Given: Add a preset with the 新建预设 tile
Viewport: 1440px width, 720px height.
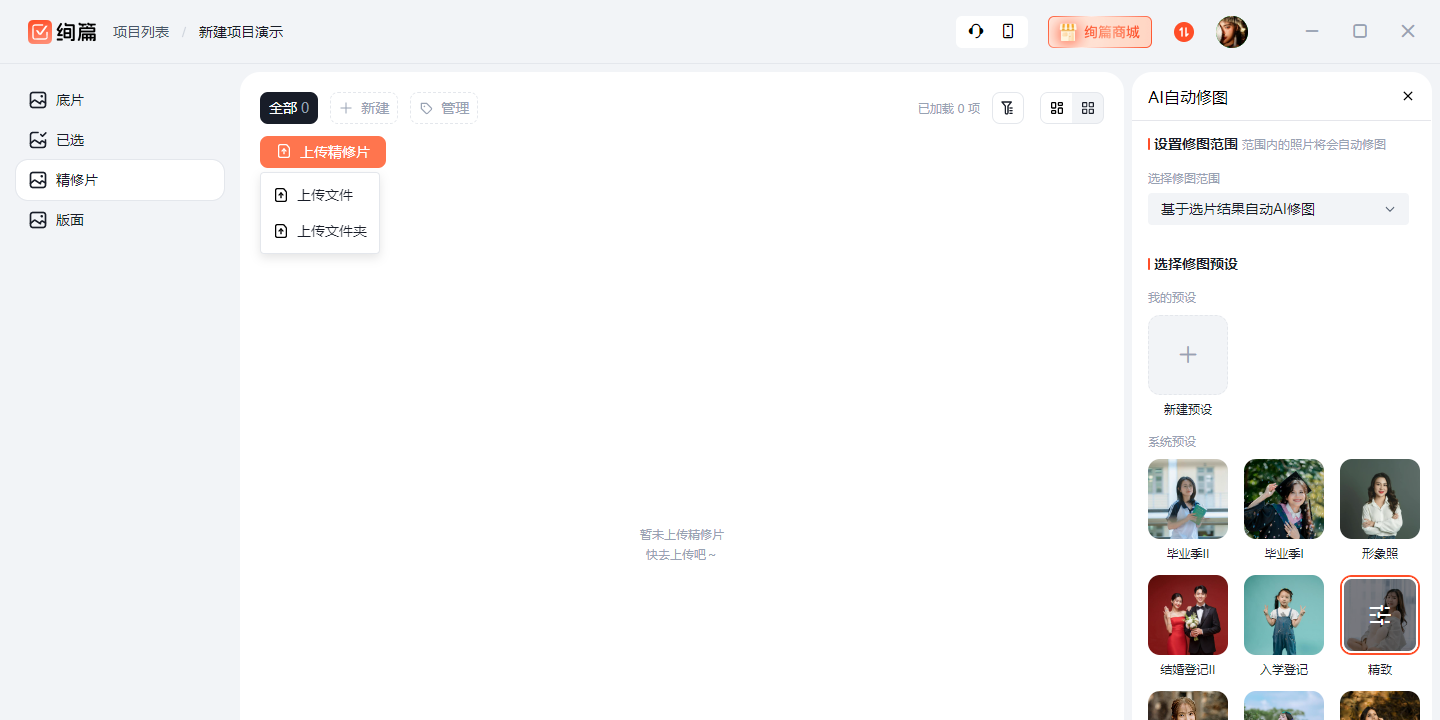Looking at the screenshot, I should pos(1187,355).
